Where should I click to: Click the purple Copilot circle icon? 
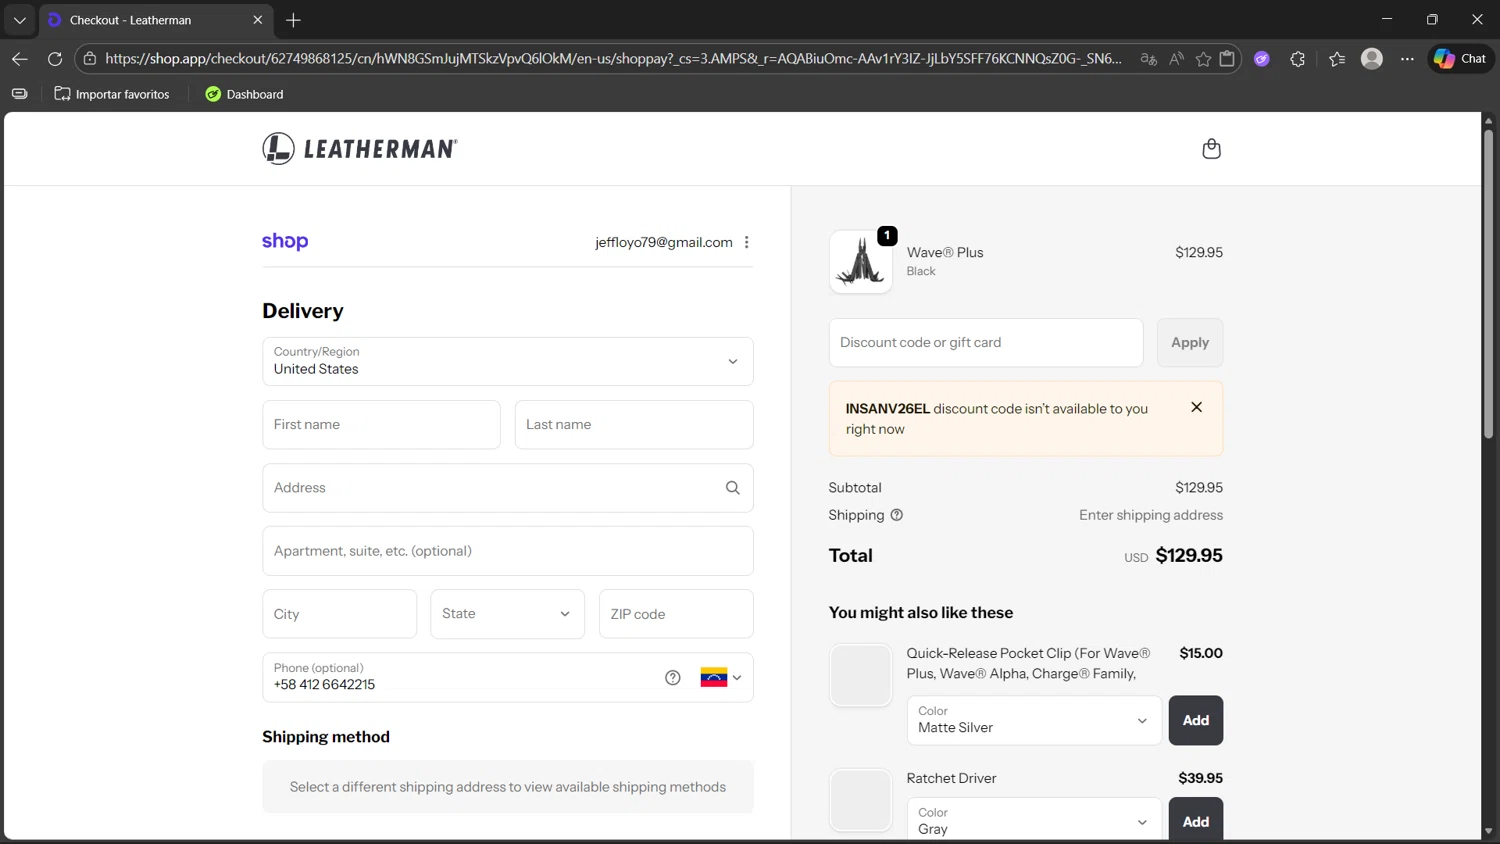click(1262, 59)
